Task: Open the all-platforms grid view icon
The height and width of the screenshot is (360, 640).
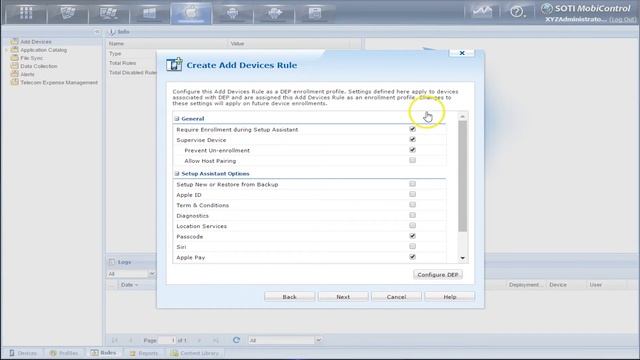Action: [26, 13]
